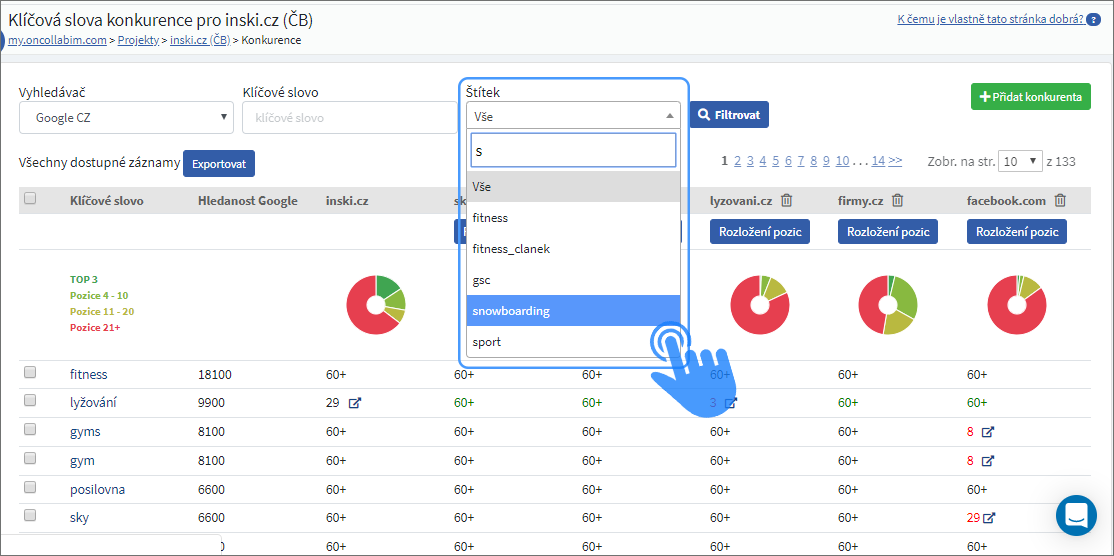Open the rows per page dropdown

pyautogui.click(x=1020, y=161)
